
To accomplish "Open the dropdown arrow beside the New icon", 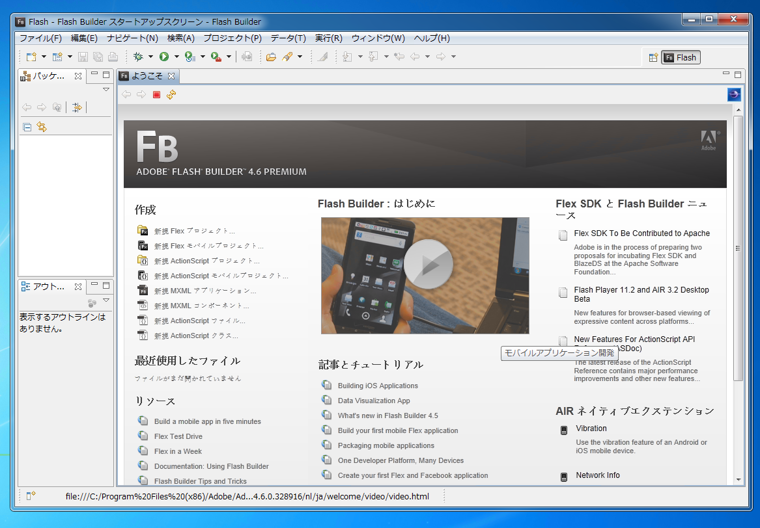I will click(44, 57).
